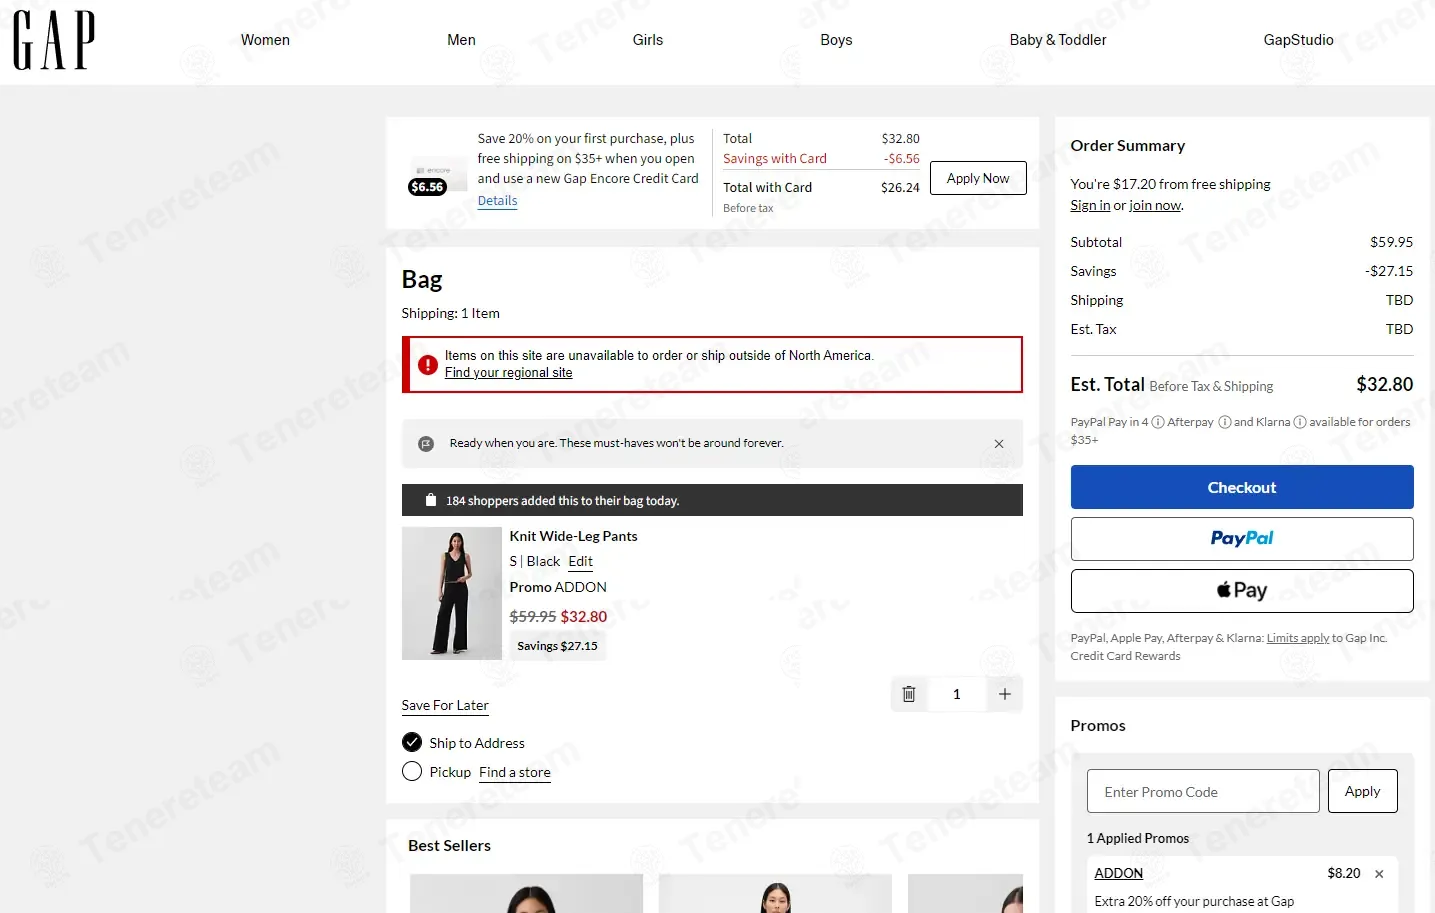This screenshot has width=1435, height=913.
Task: Open the Afterpay info icon
Action: tap(1224, 422)
